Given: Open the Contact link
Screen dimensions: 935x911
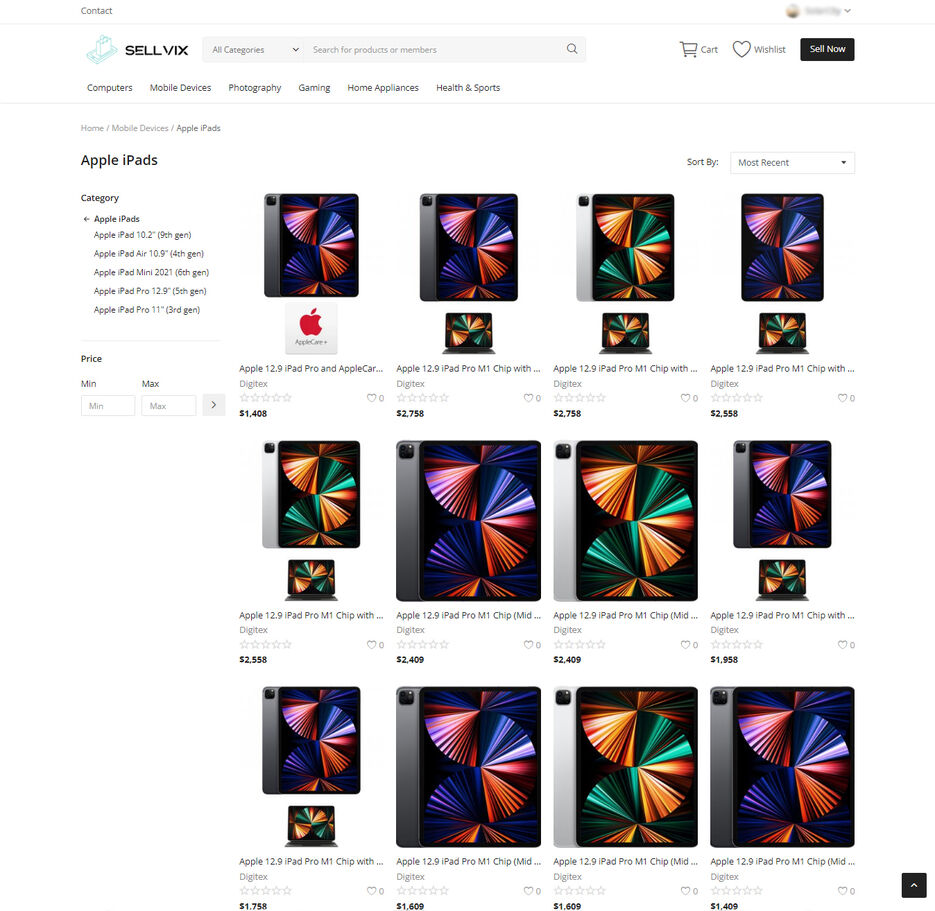Looking at the screenshot, I should pos(97,11).
